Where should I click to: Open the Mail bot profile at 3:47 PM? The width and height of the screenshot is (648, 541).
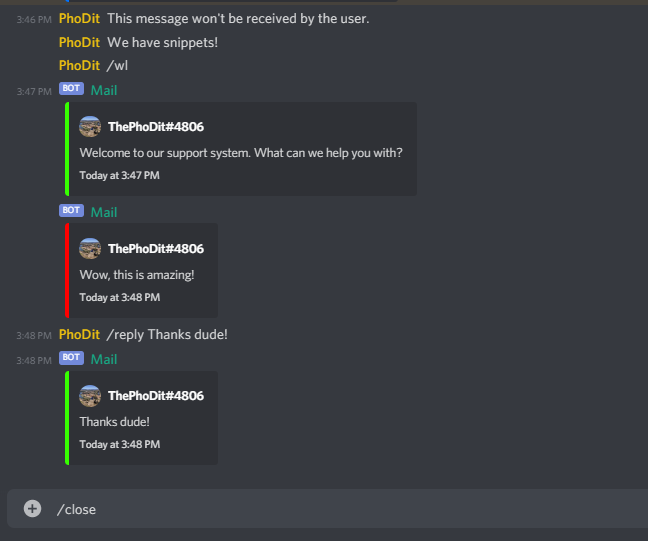[104, 90]
